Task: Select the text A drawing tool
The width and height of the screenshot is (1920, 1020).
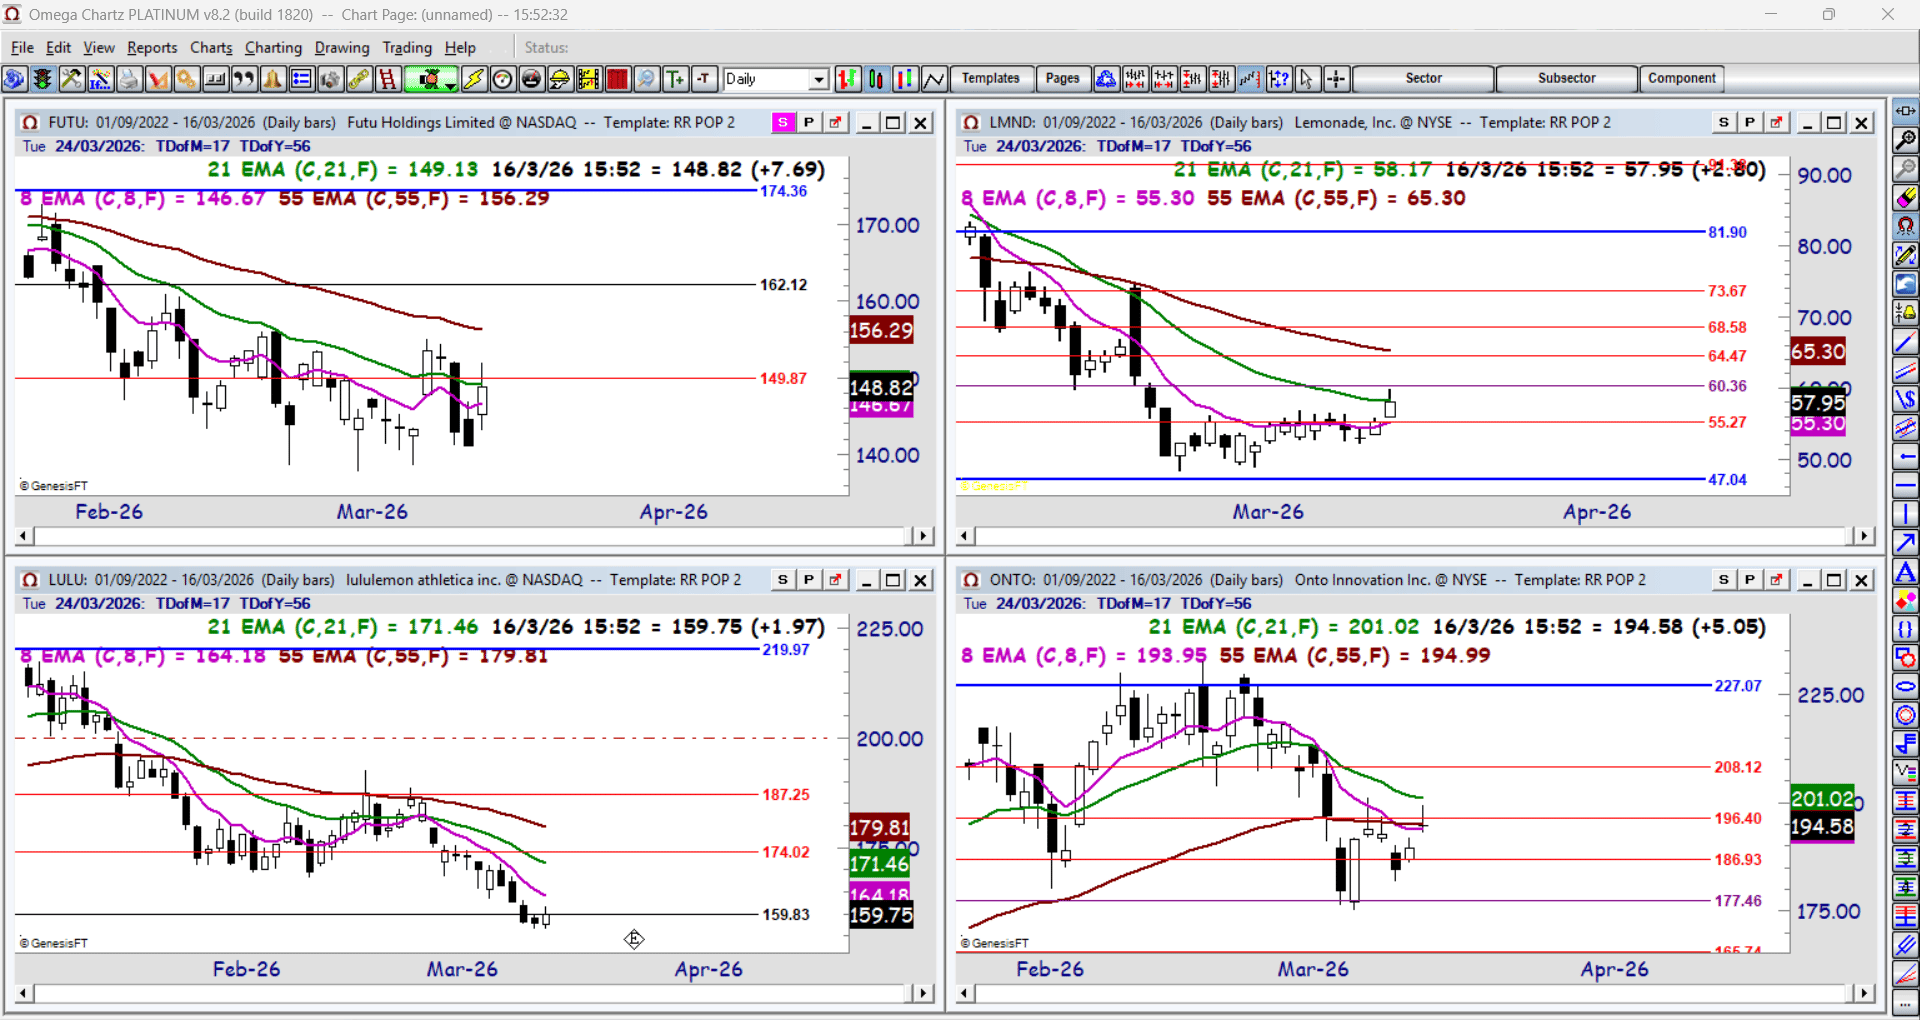Action: pyautogui.click(x=1906, y=572)
